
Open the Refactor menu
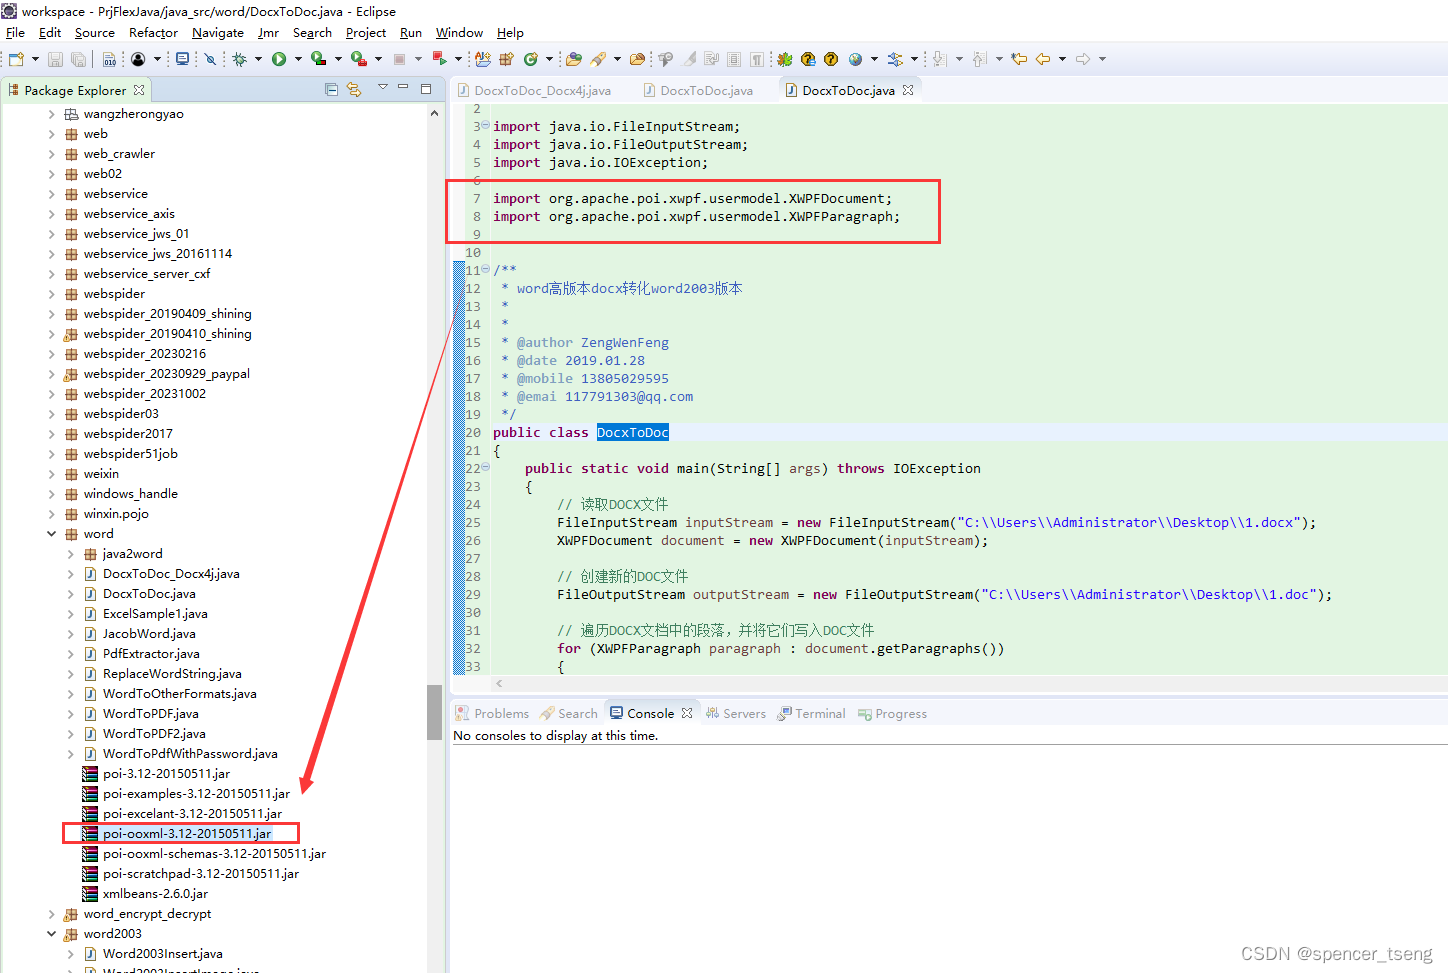pos(153,32)
